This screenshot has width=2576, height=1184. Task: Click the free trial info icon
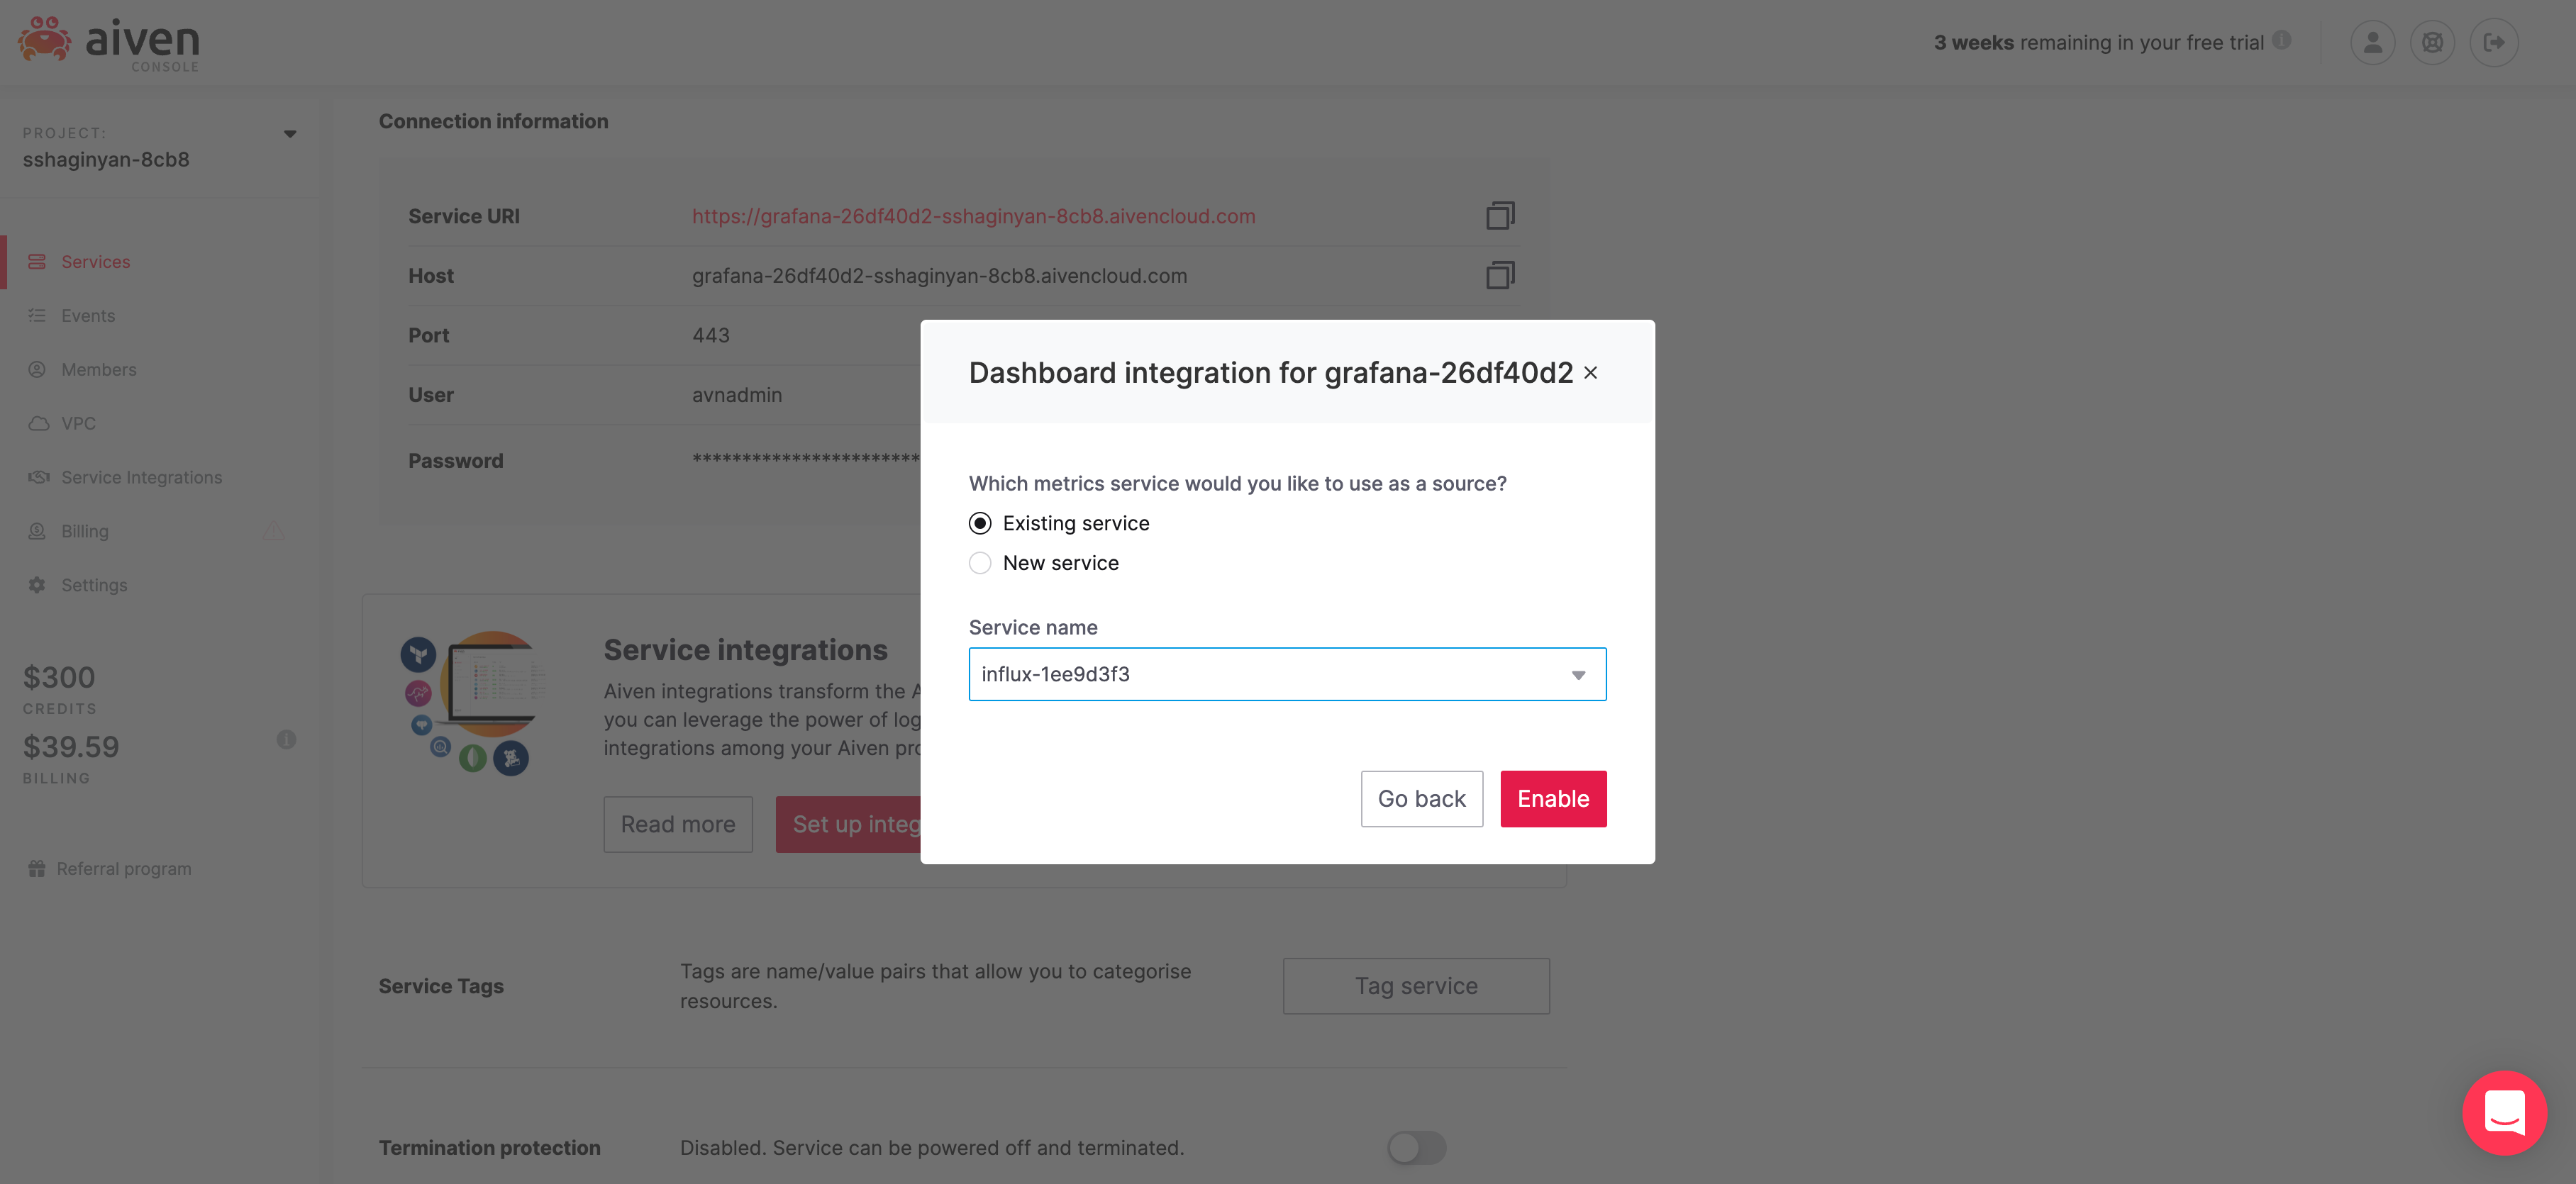pyautogui.click(x=2281, y=40)
